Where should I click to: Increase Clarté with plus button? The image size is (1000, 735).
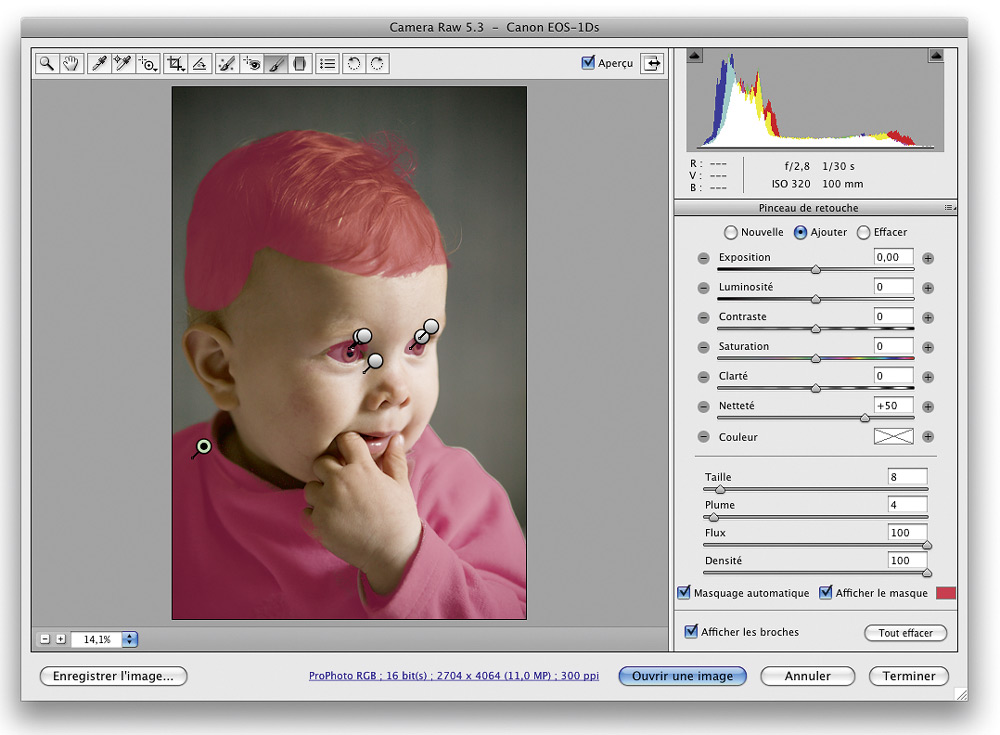coord(928,377)
